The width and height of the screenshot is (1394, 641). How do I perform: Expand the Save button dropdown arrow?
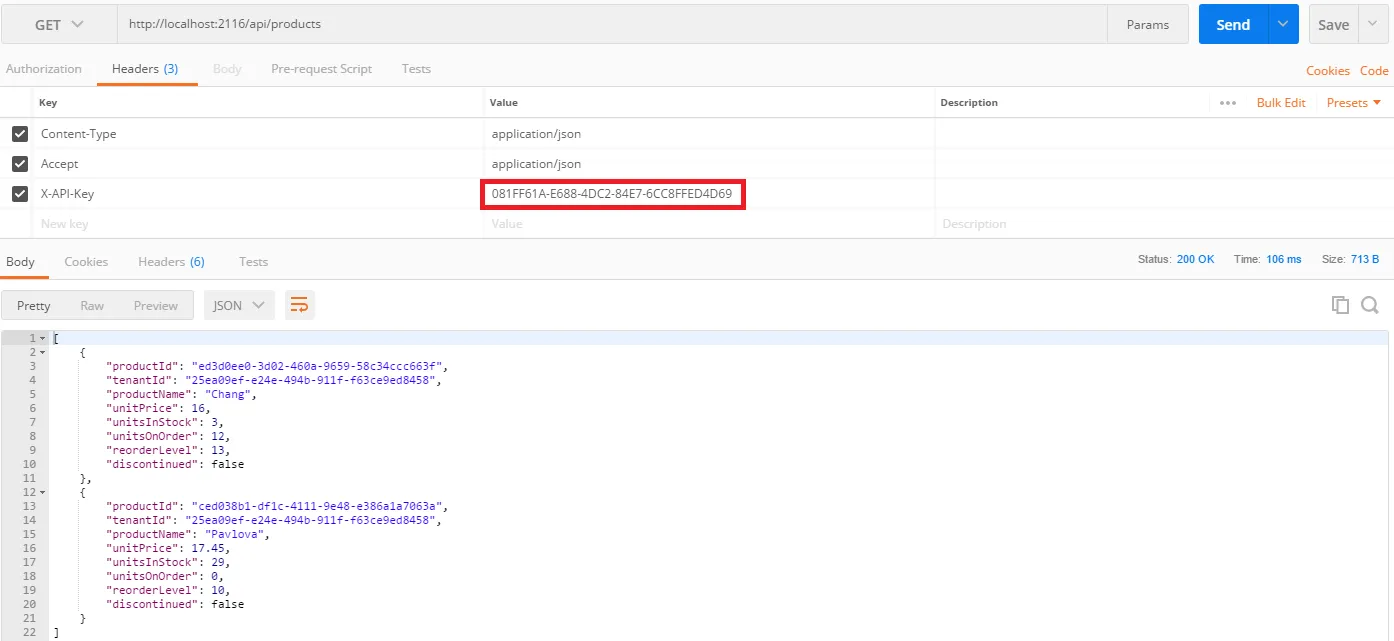pos(1371,25)
